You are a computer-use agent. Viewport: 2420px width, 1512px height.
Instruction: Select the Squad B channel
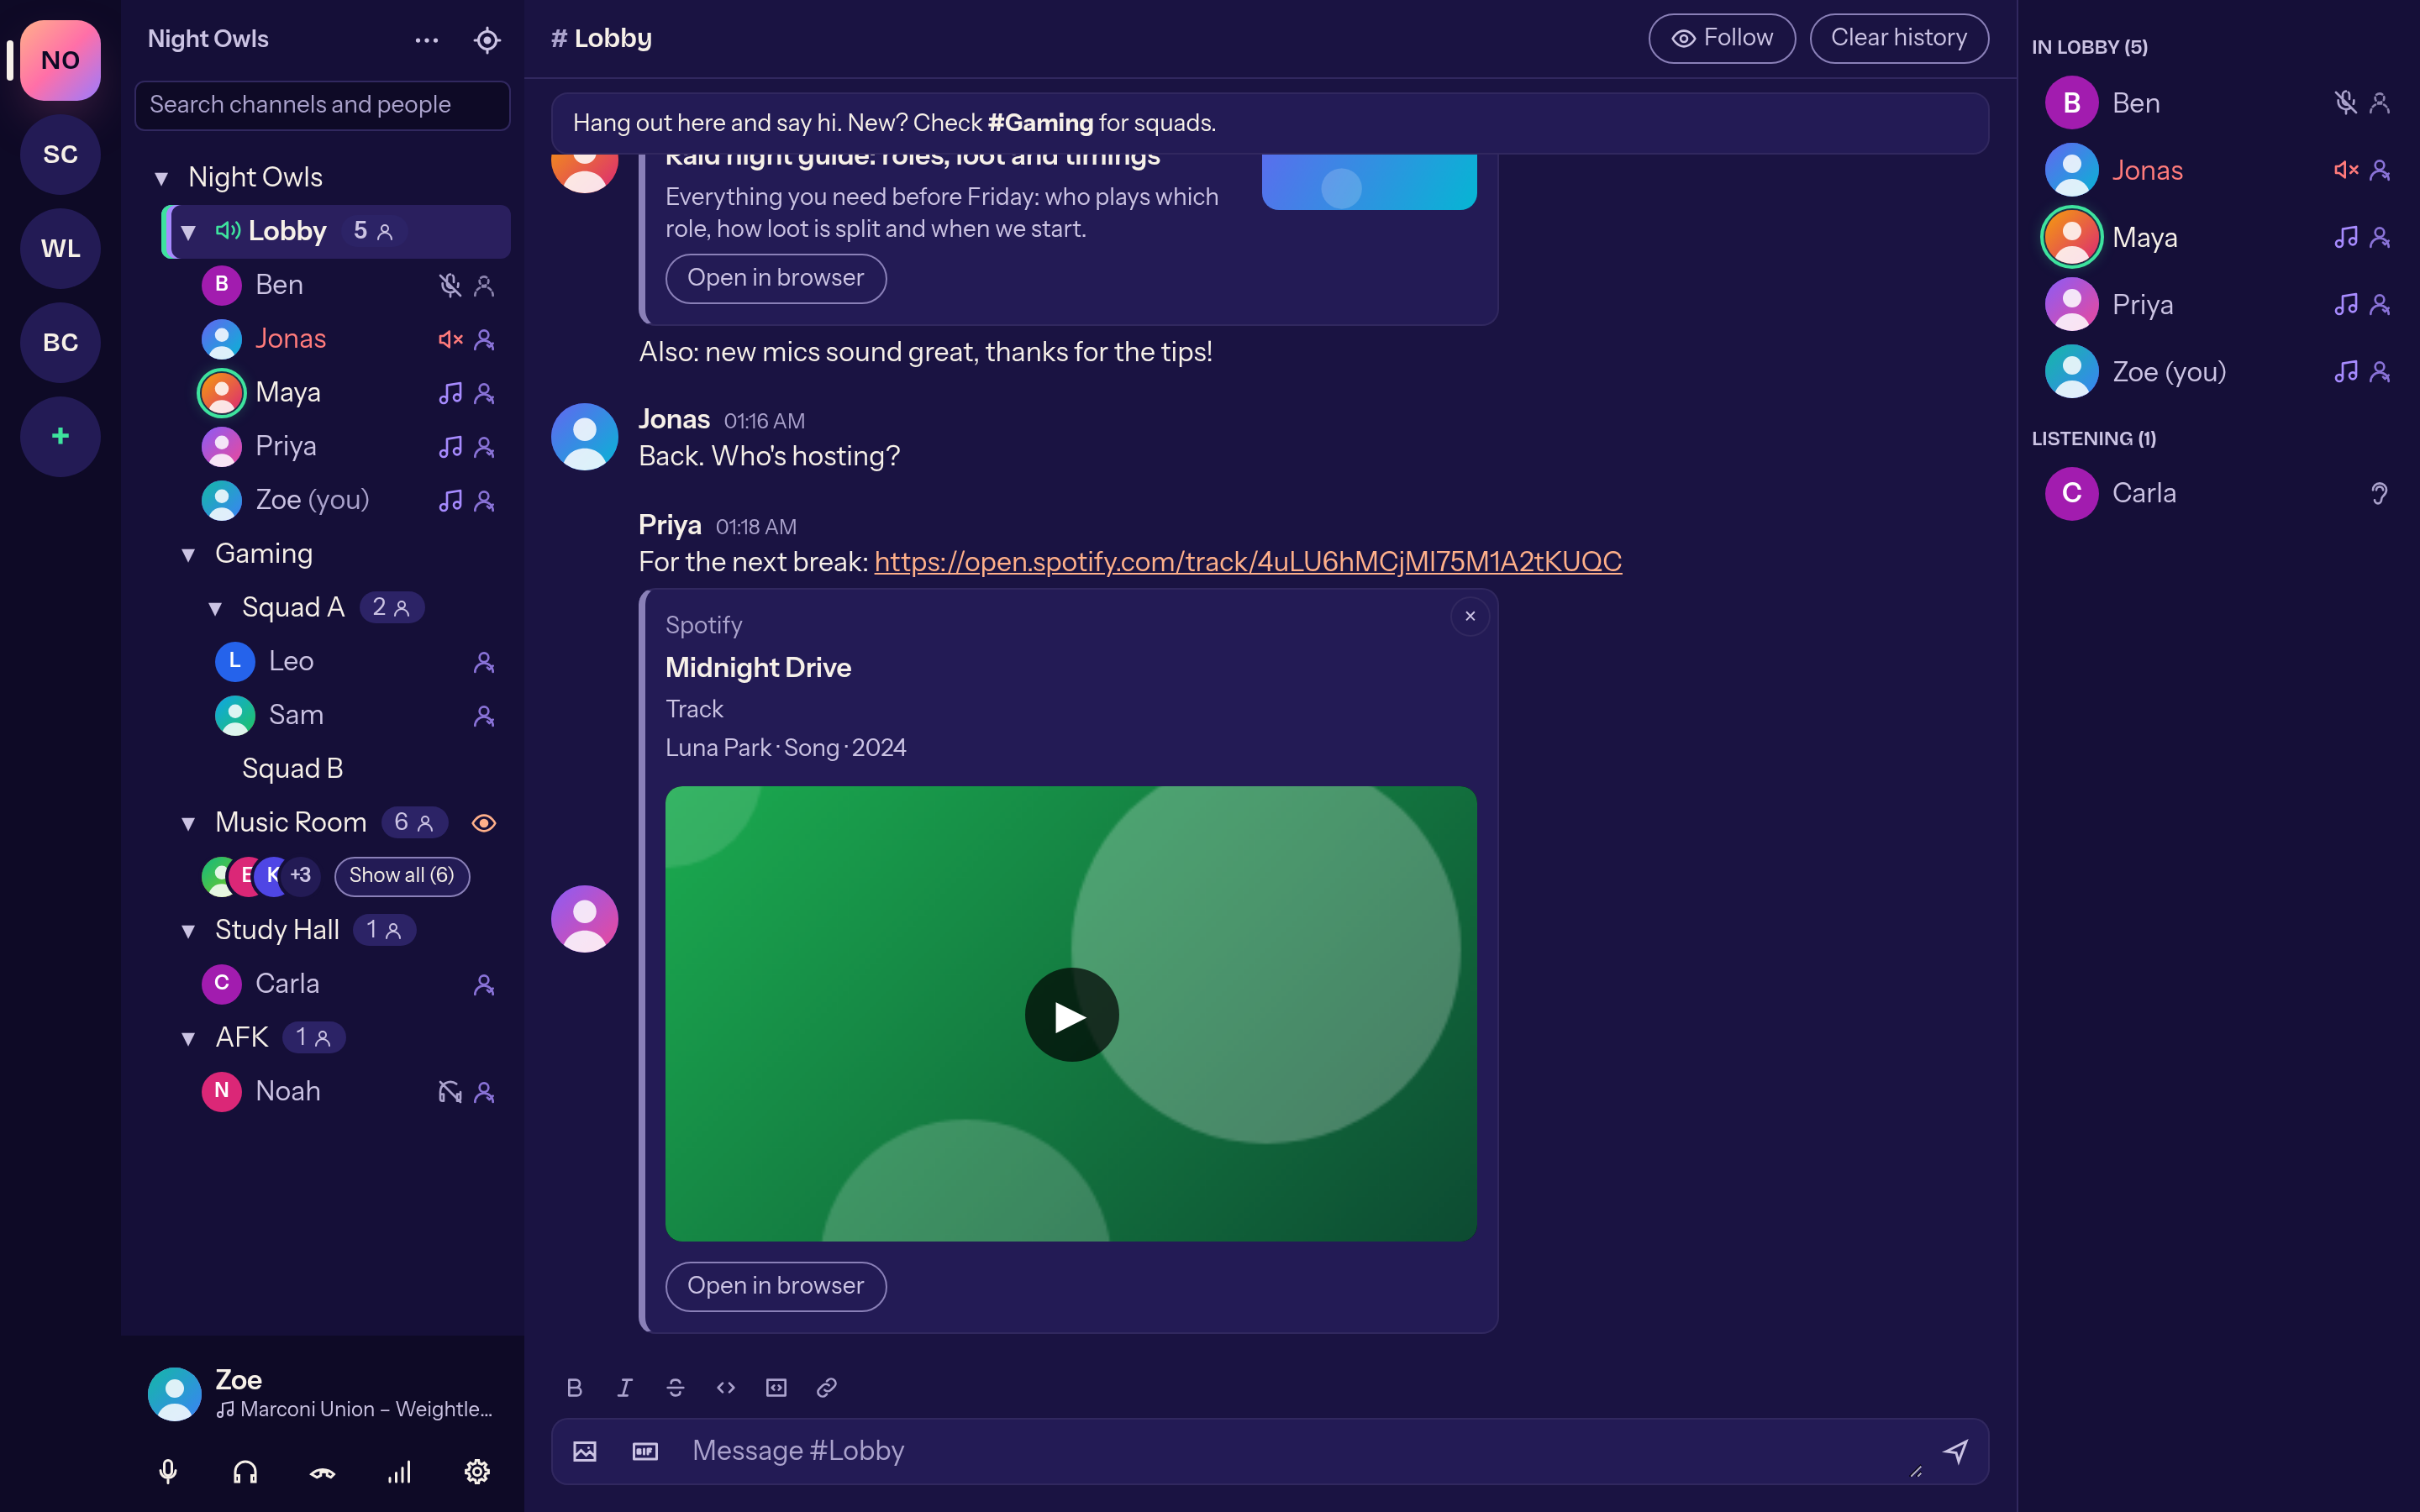[x=292, y=769]
